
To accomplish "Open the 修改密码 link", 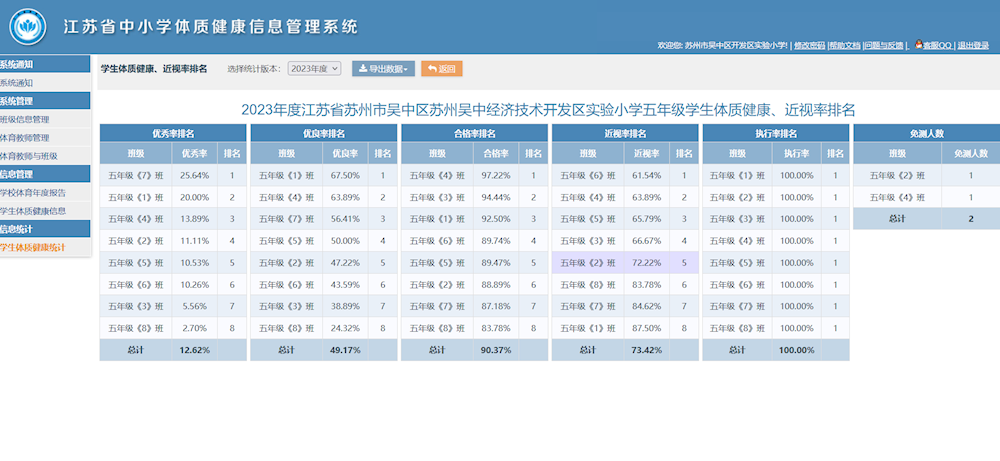I will (809, 45).
